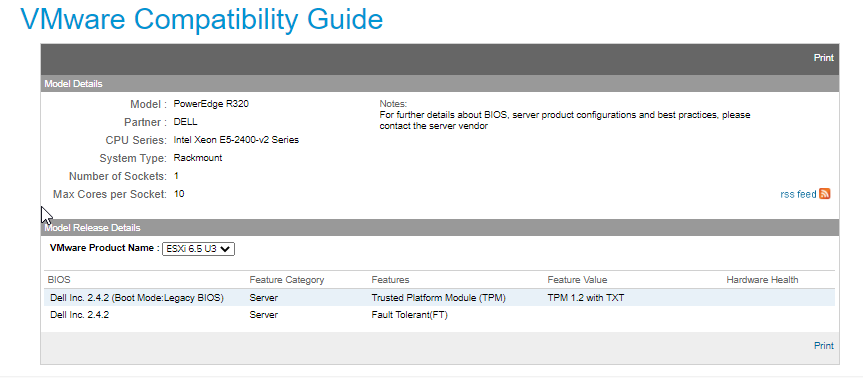Click the TPM 1.2 with TXT value

[x=586, y=298]
